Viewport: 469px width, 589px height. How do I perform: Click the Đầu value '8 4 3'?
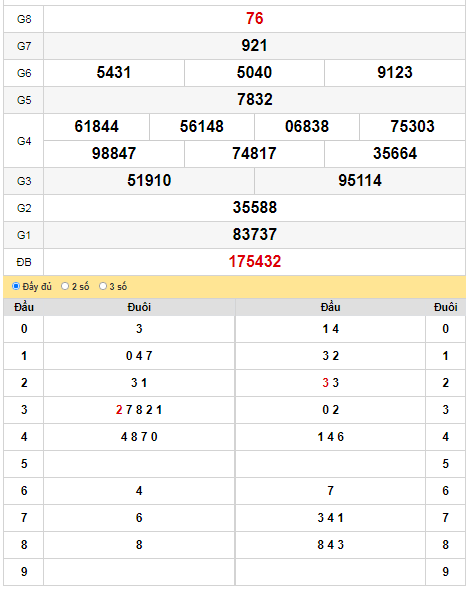coord(330,545)
